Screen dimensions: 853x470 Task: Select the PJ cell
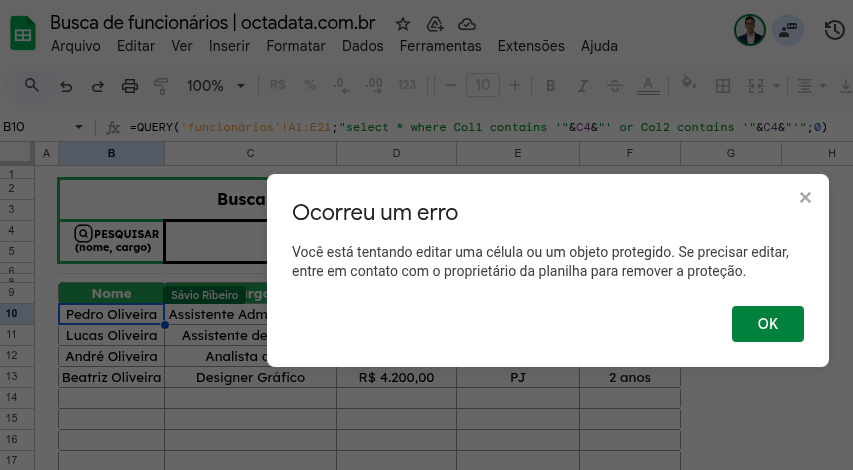coord(518,377)
